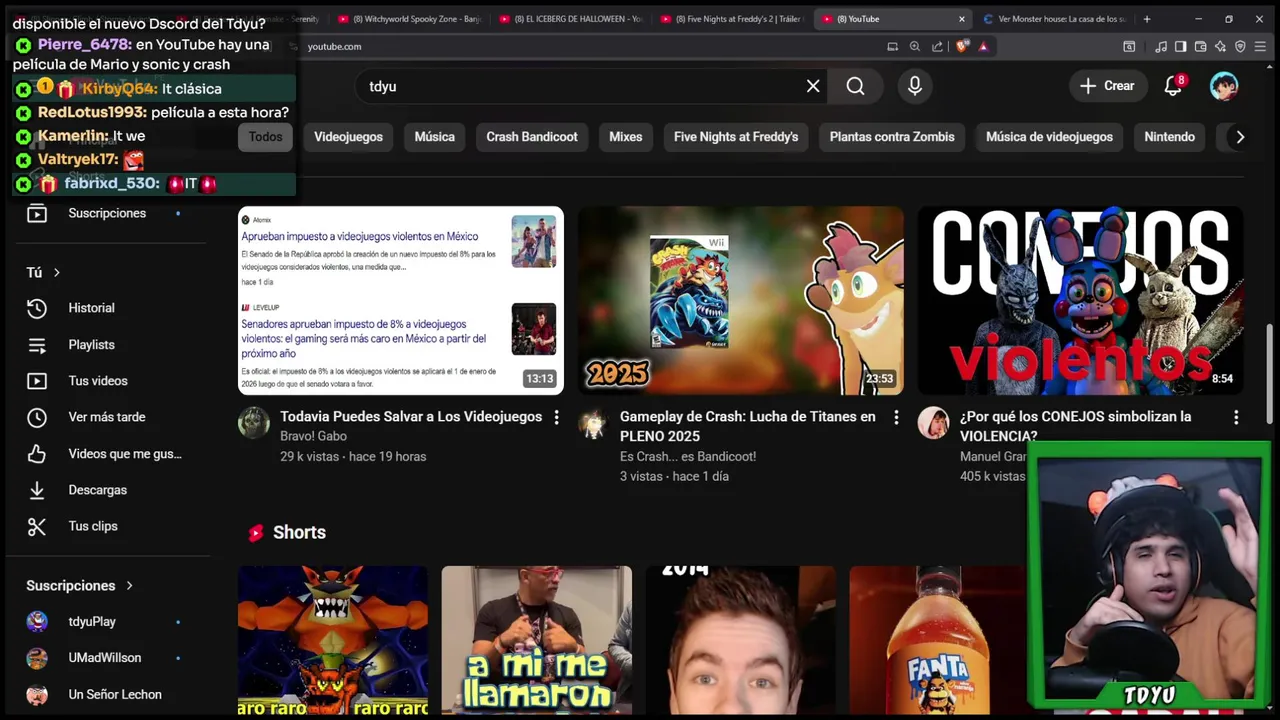
Task: Select the Crash Bandicoot chip
Action: pyautogui.click(x=532, y=137)
